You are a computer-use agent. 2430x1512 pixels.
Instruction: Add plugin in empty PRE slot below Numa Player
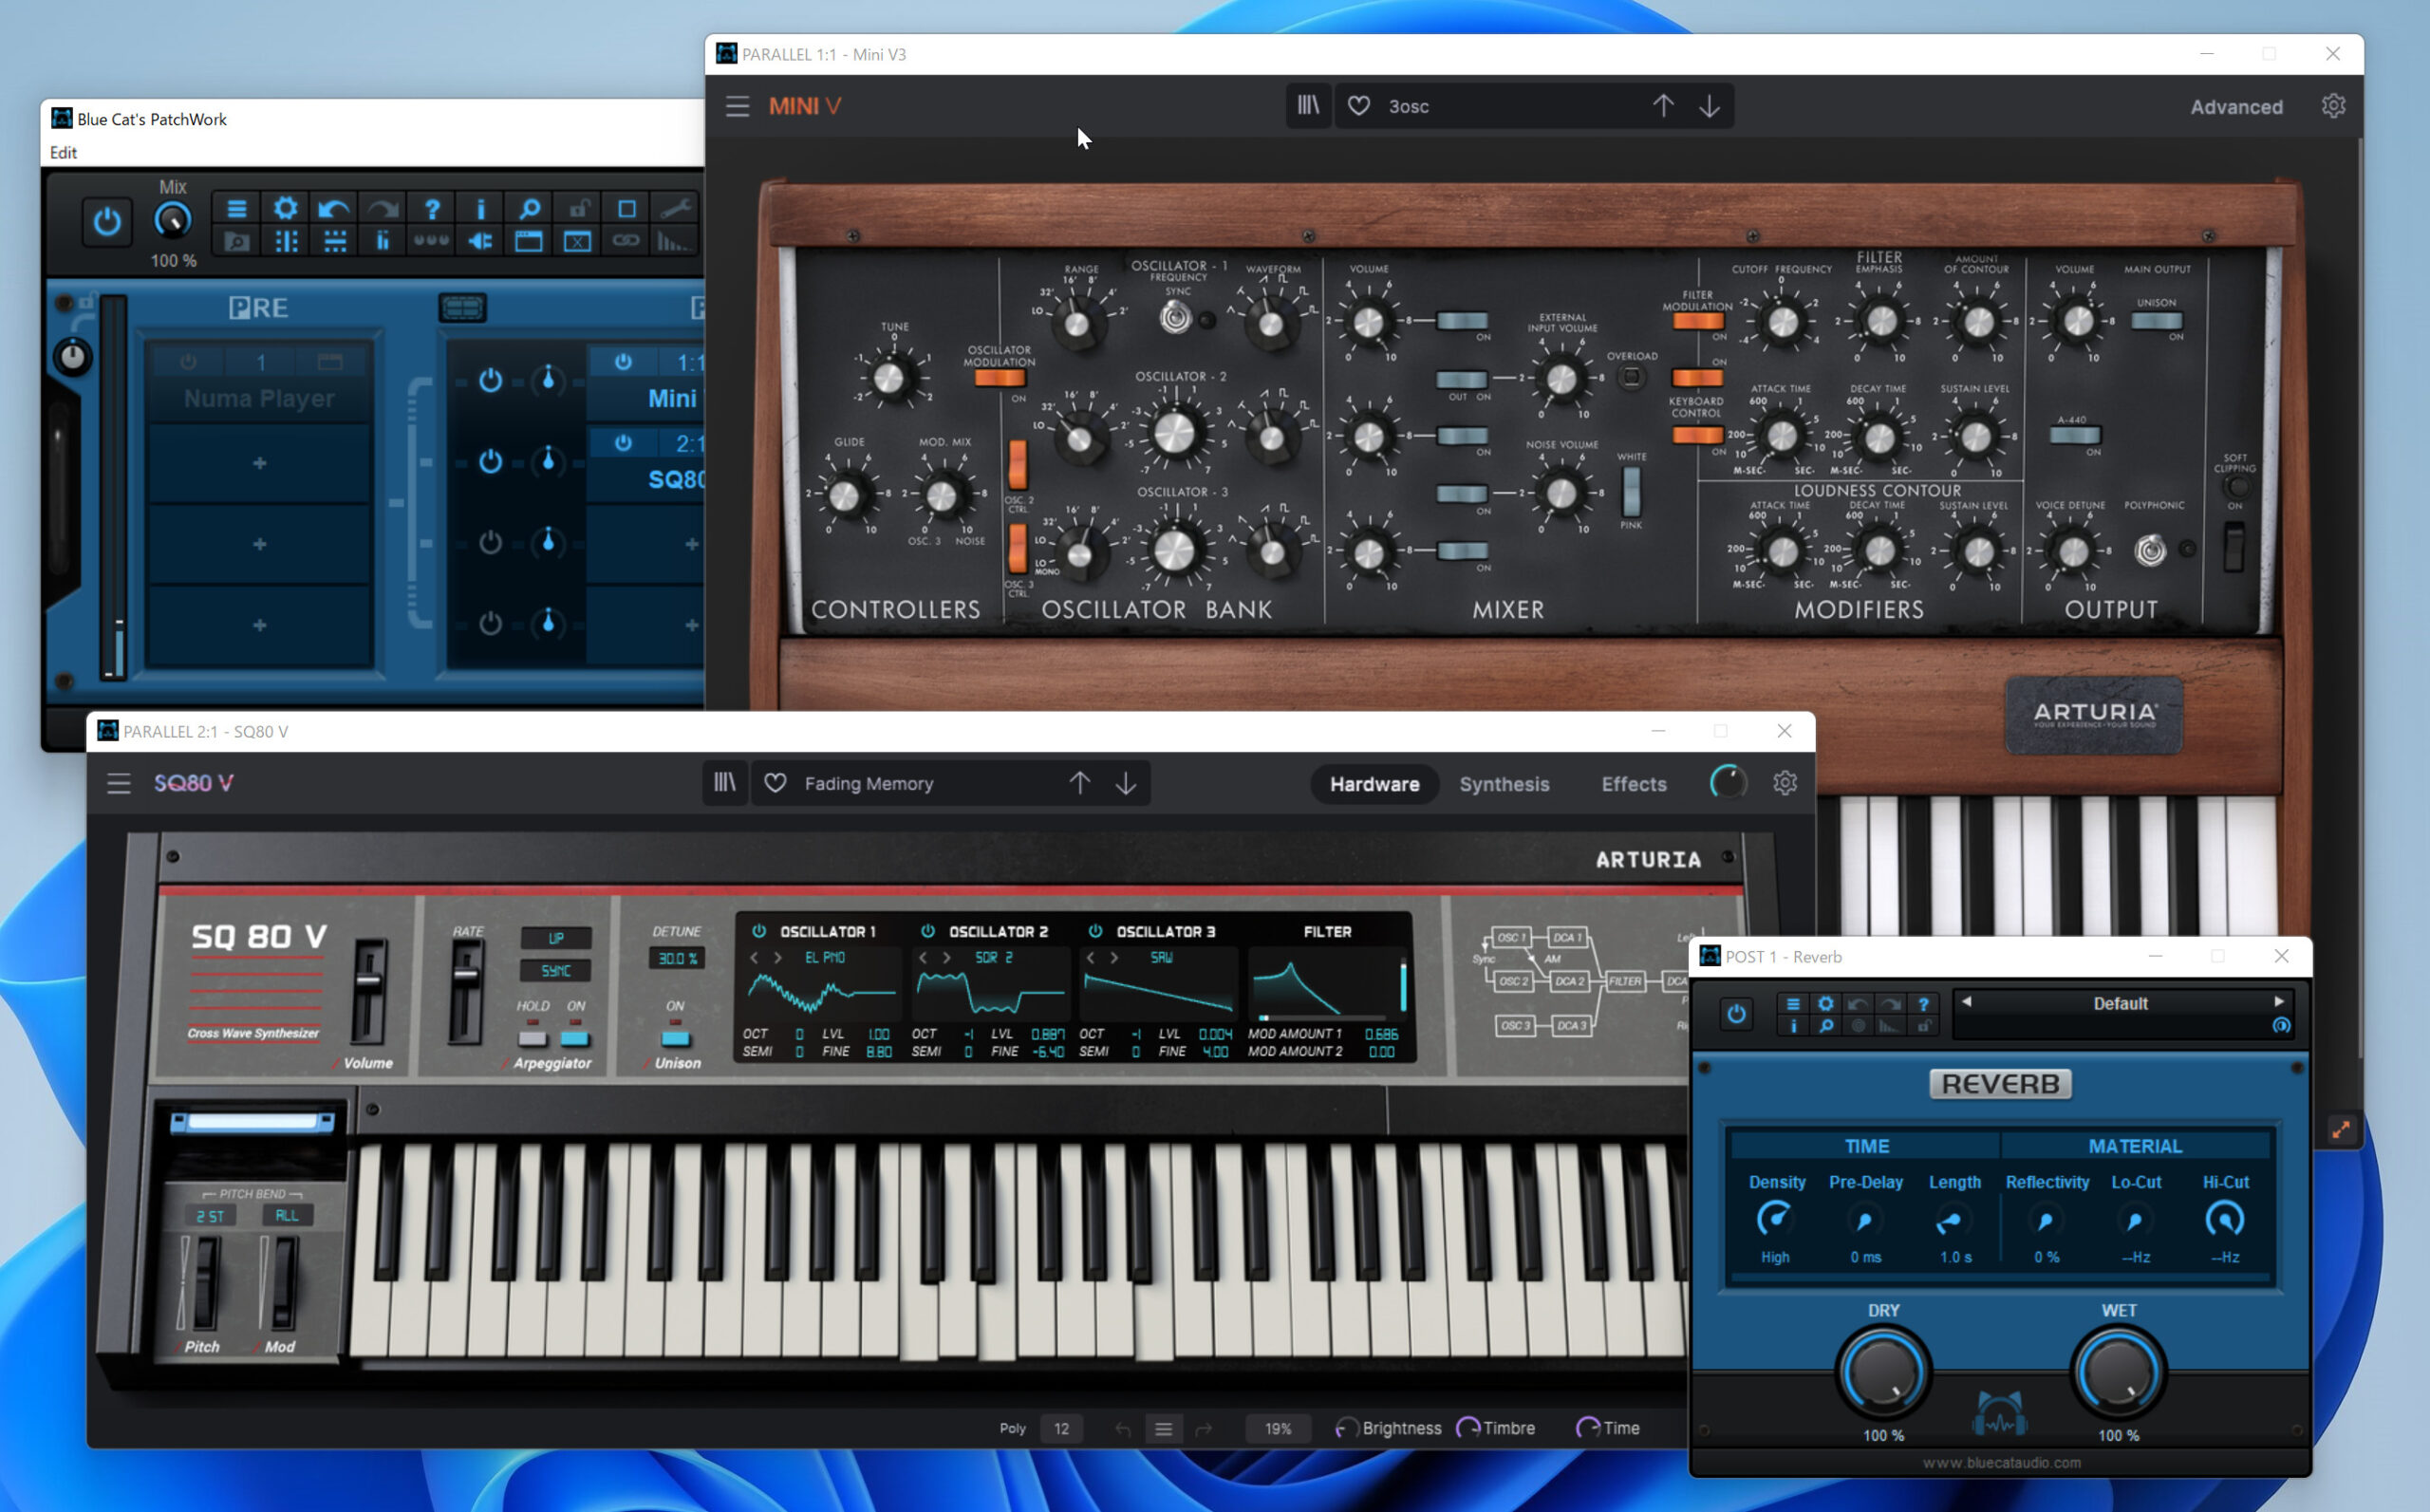coord(259,463)
